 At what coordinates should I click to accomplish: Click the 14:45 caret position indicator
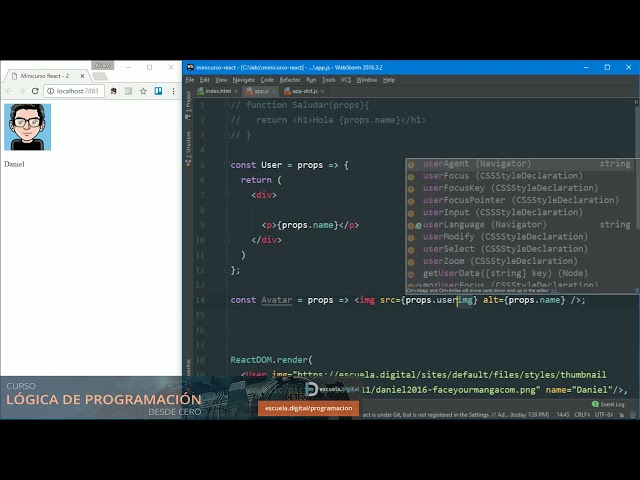click(563, 415)
